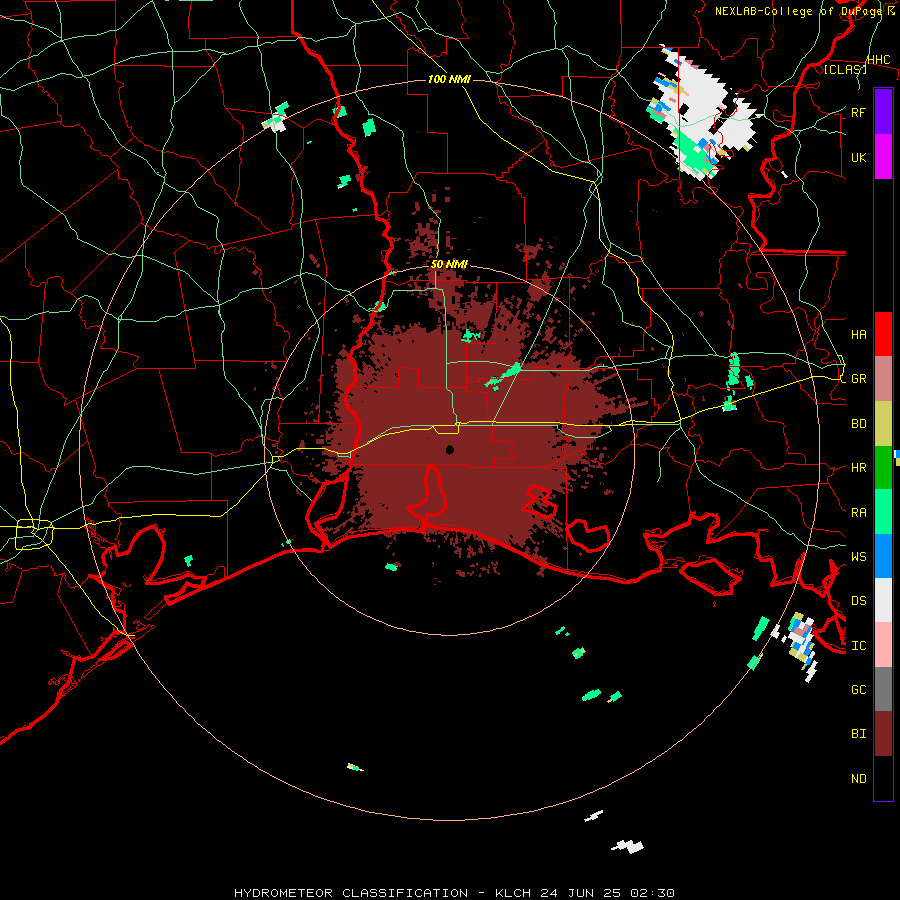Select the BD yellow legend block
Screen dimensions: 900x900
tap(883, 423)
